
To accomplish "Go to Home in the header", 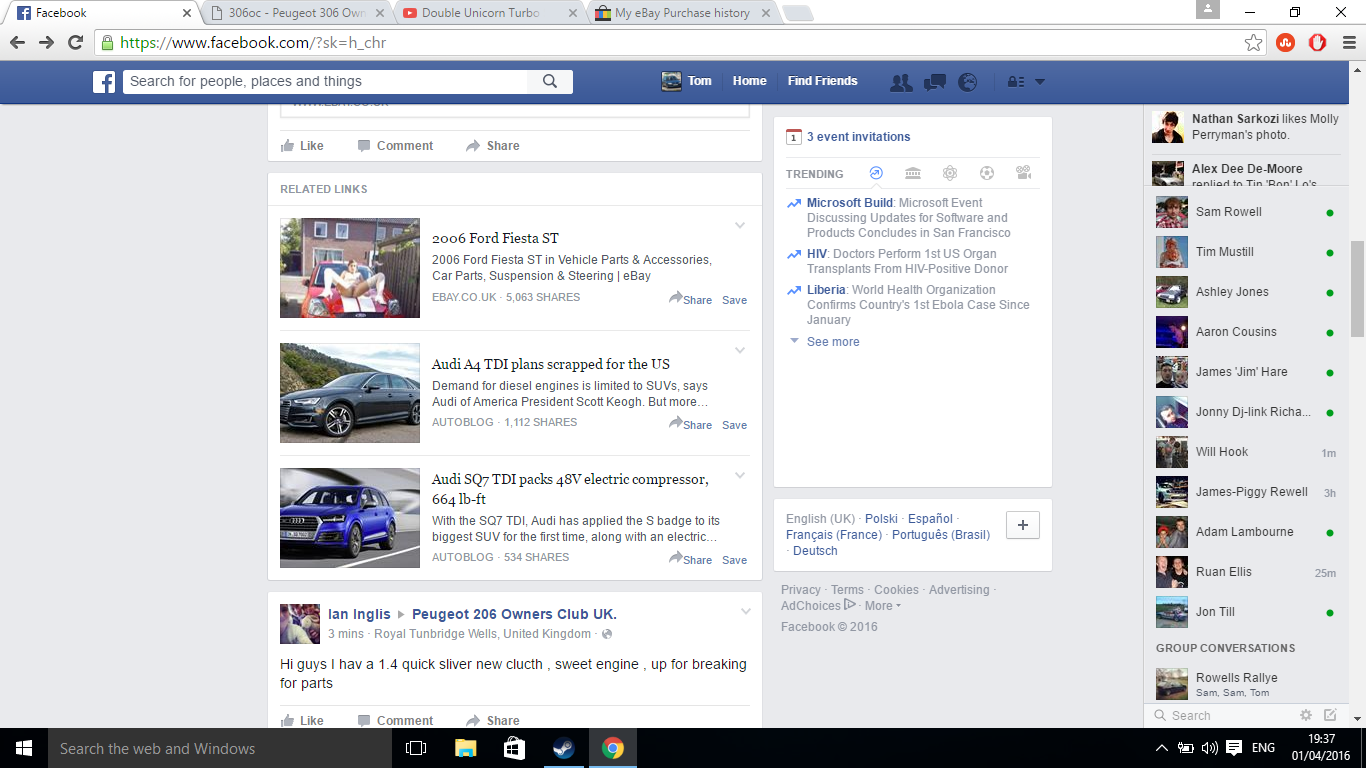I will coord(749,81).
